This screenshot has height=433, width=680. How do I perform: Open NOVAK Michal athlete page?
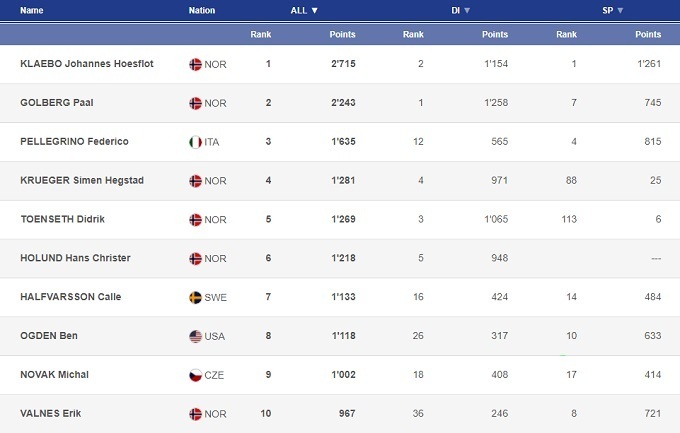tap(54, 375)
